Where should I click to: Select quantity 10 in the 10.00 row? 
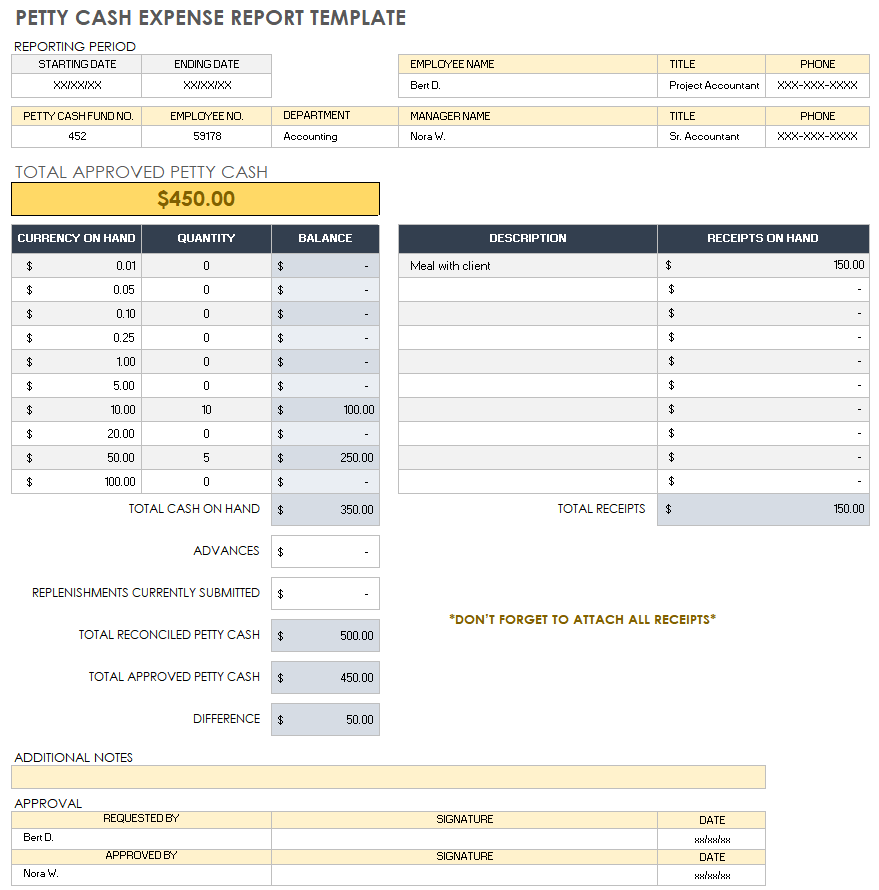(207, 410)
